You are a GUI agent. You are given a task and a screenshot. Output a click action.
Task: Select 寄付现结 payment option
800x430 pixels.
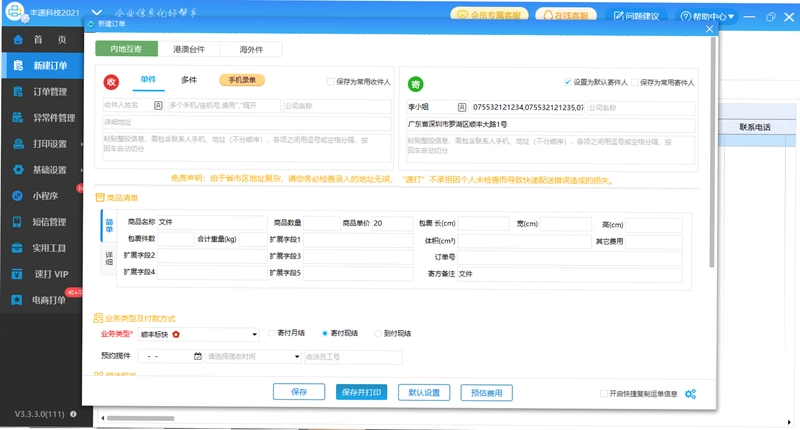324,334
